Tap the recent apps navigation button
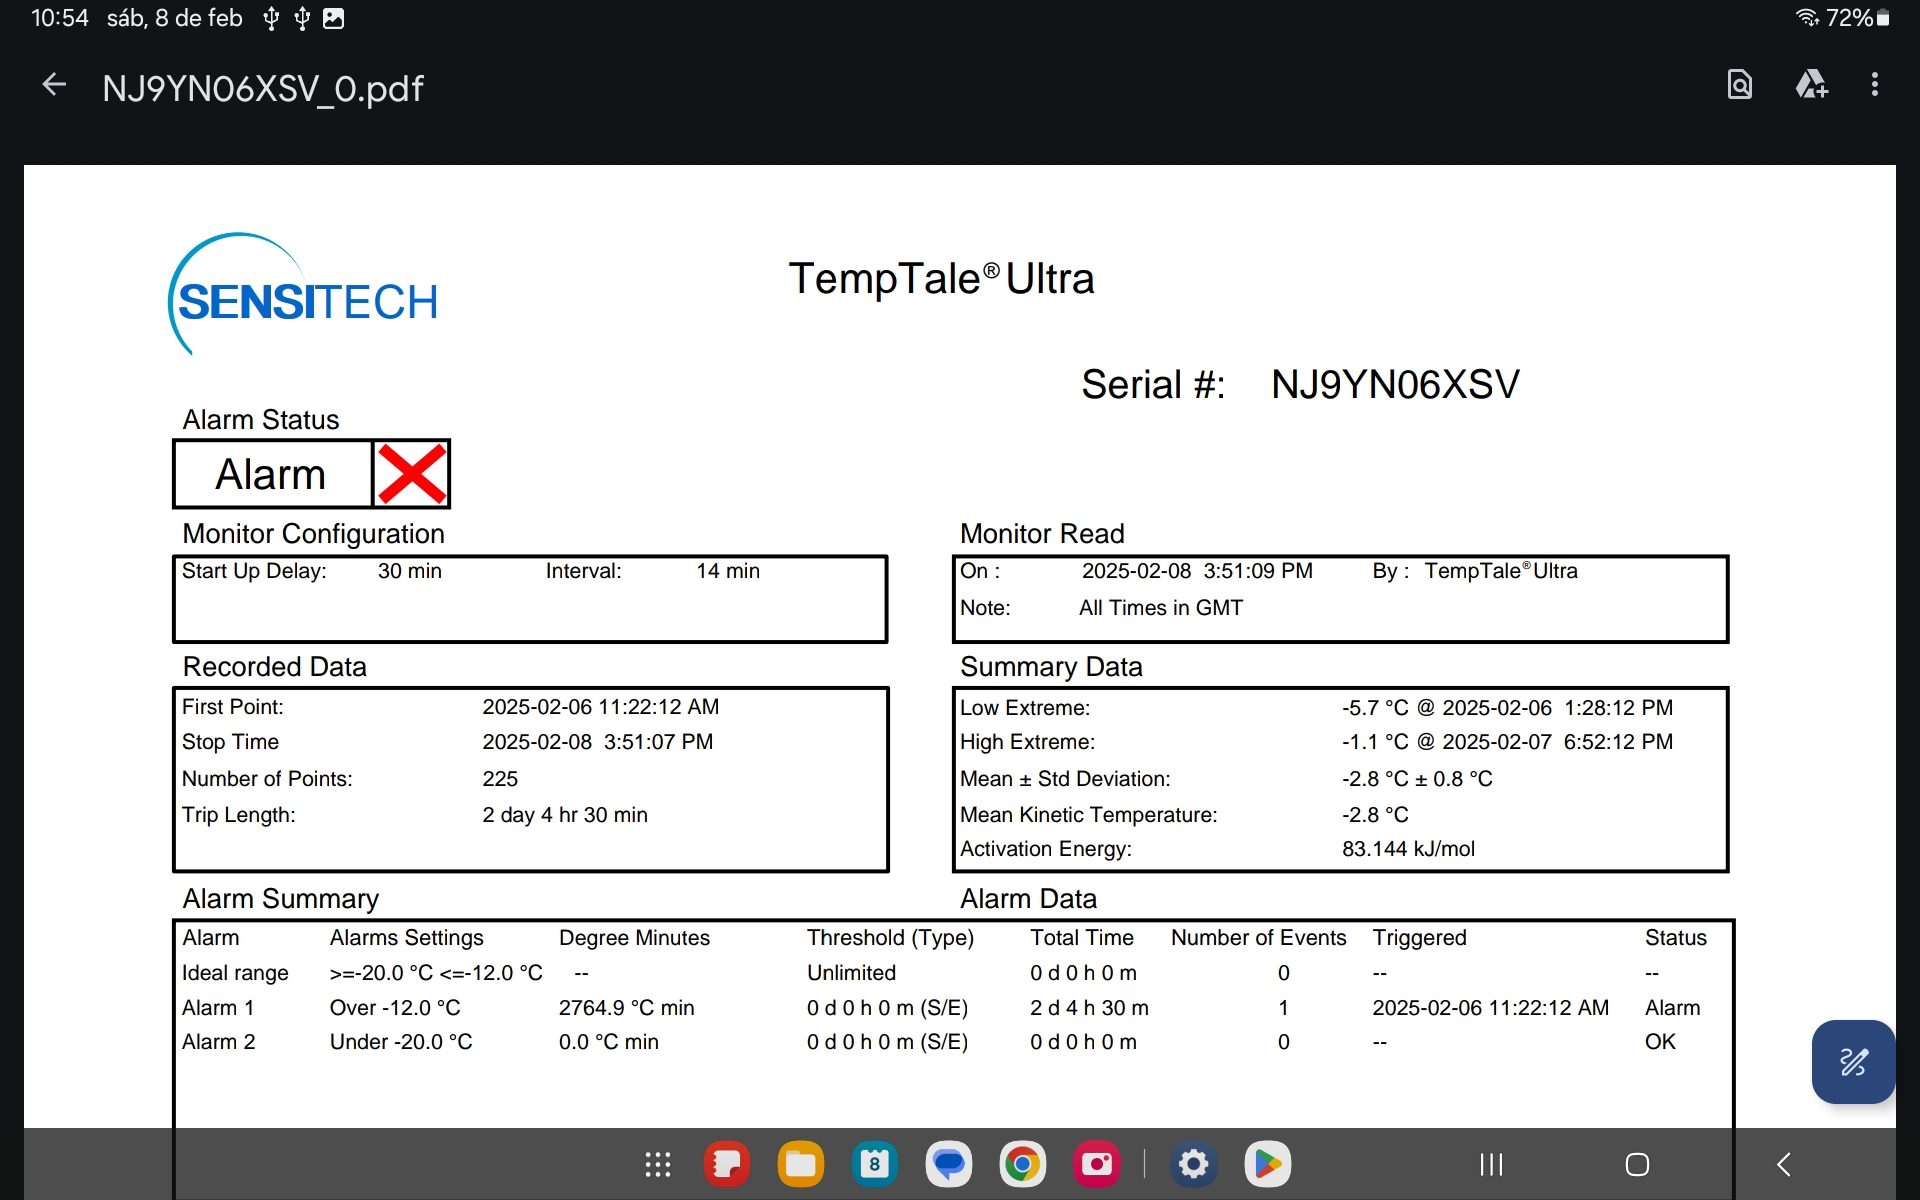Screen dimensions: 1920x1200 coord(1491,1164)
